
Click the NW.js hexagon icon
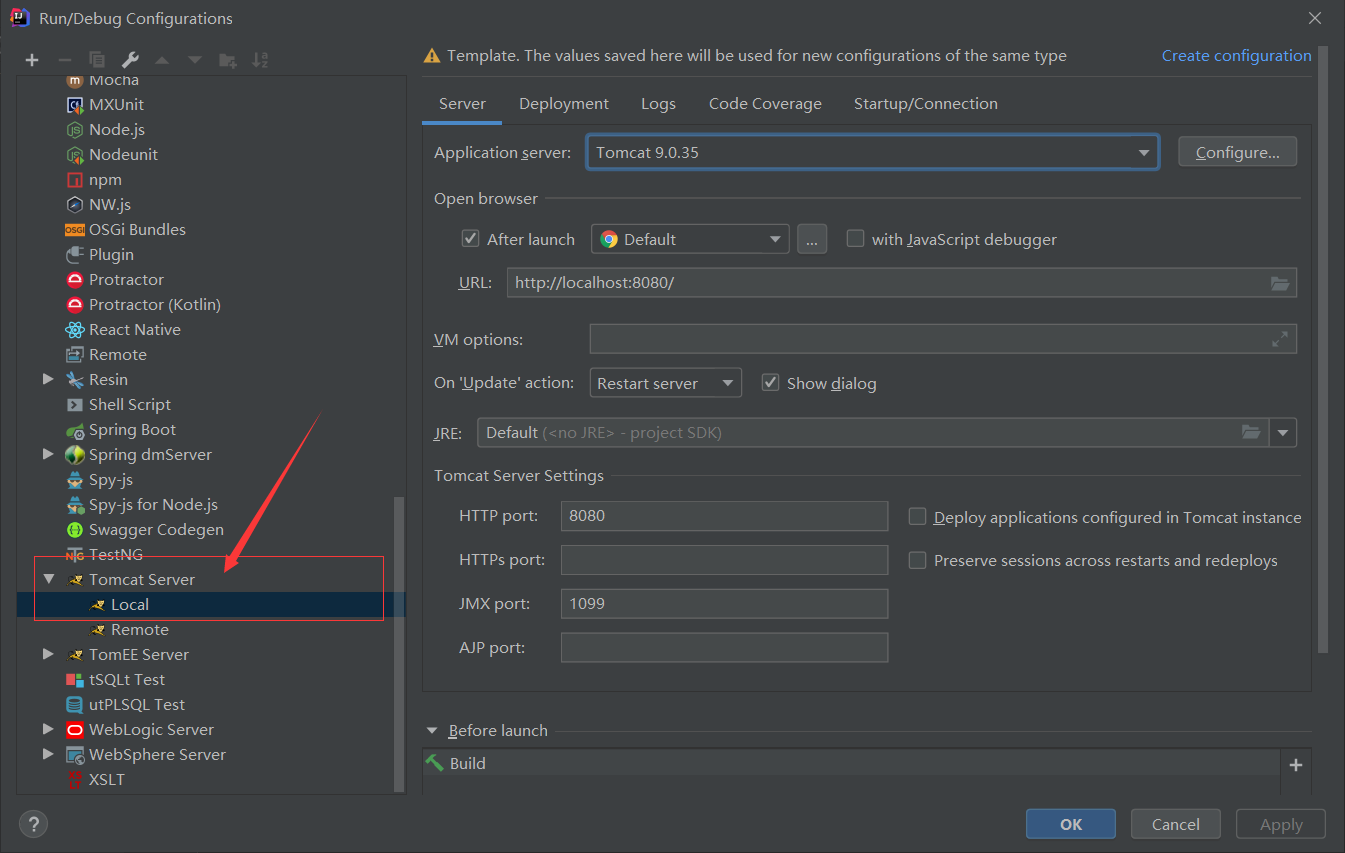tap(75, 204)
